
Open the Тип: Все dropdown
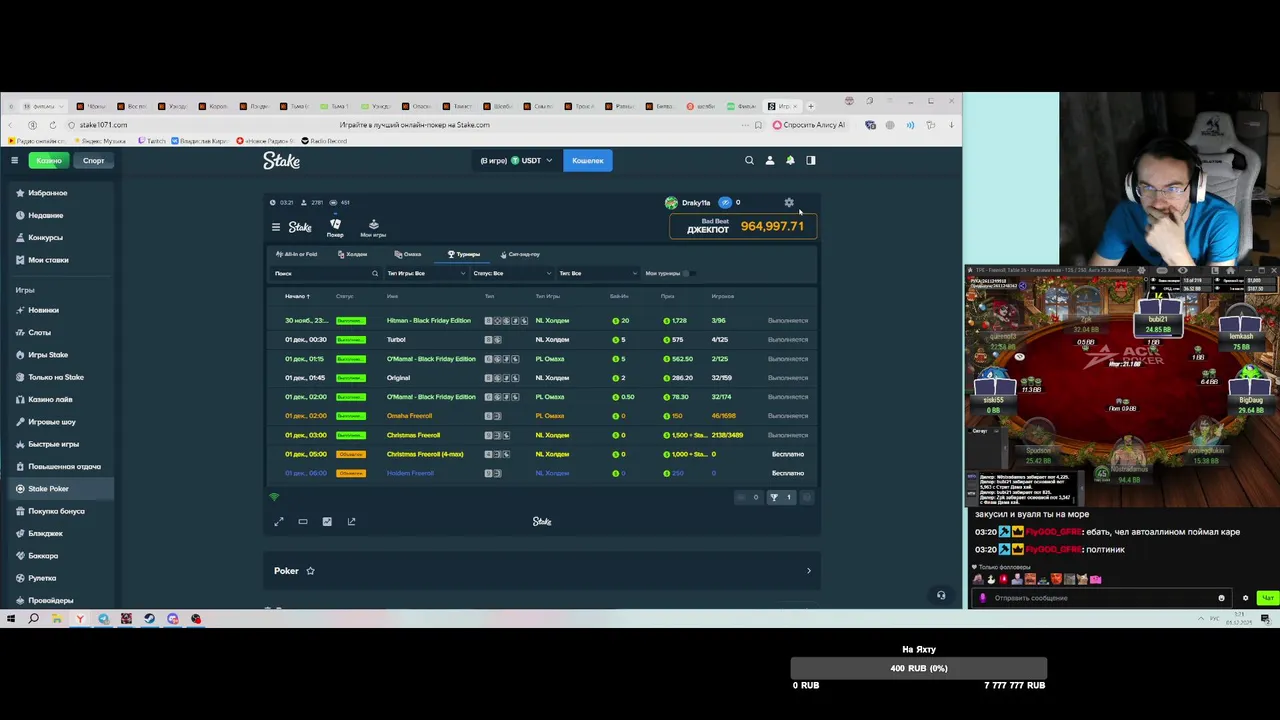pos(598,273)
